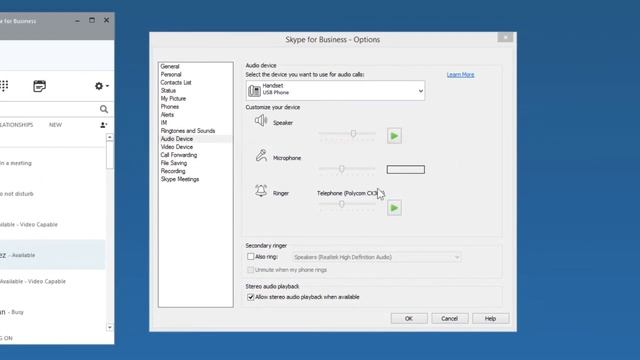
Task: Click the microphone icon
Action: pyautogui.click(x=261, y=156)
